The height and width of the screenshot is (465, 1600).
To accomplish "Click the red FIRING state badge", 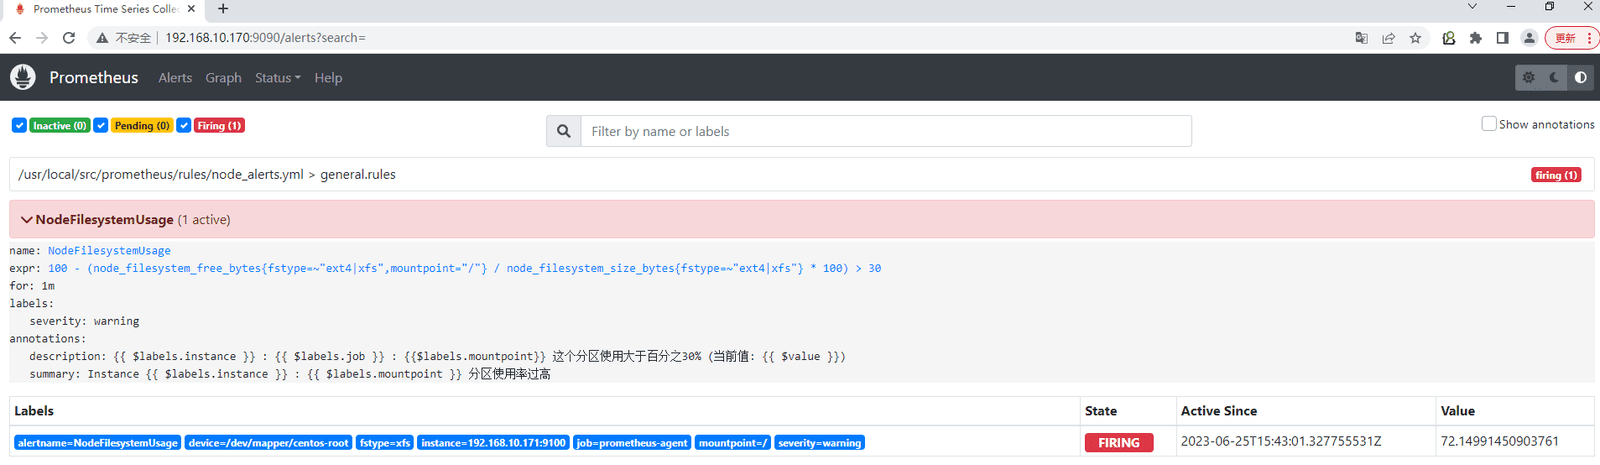I will click(1119, 442).
